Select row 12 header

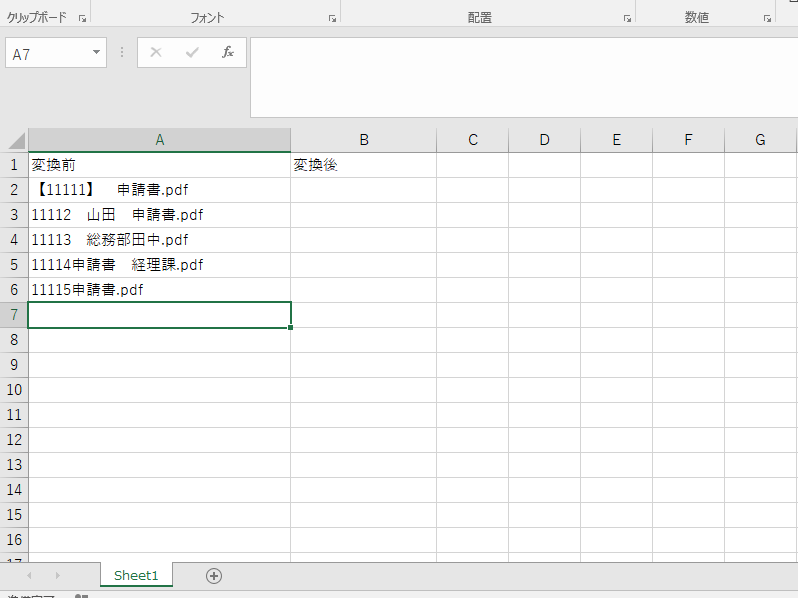tap(14, 440)
